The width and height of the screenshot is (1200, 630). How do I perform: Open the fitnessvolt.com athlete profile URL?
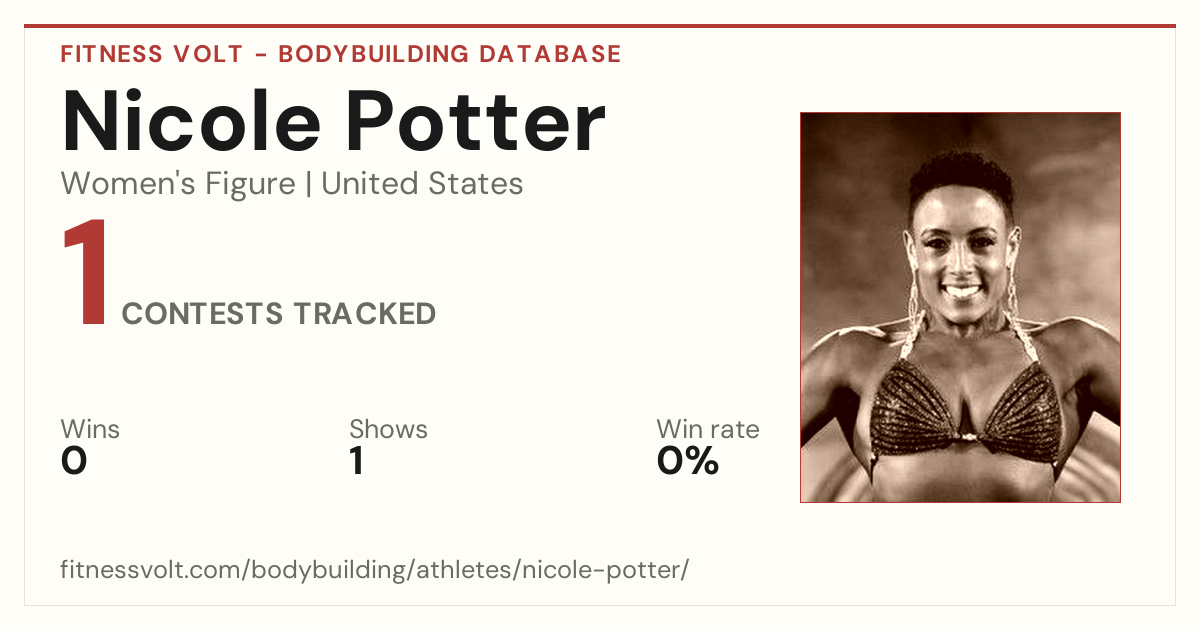click(x=375, y=571)
